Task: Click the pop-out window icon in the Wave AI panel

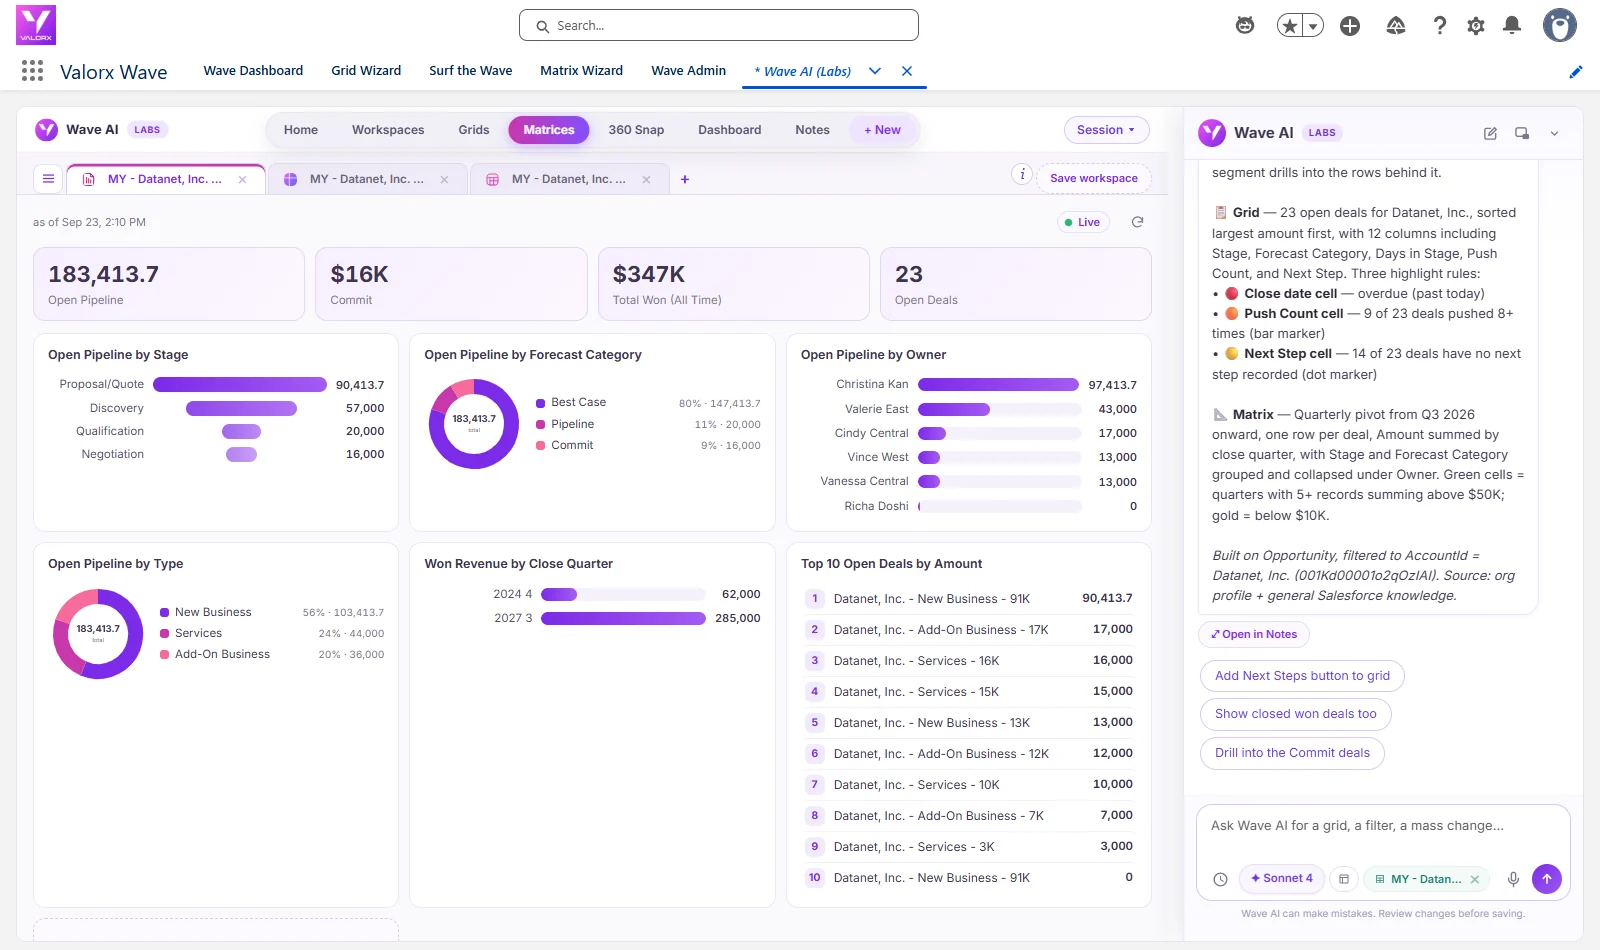Action: tap(1522, 133)
